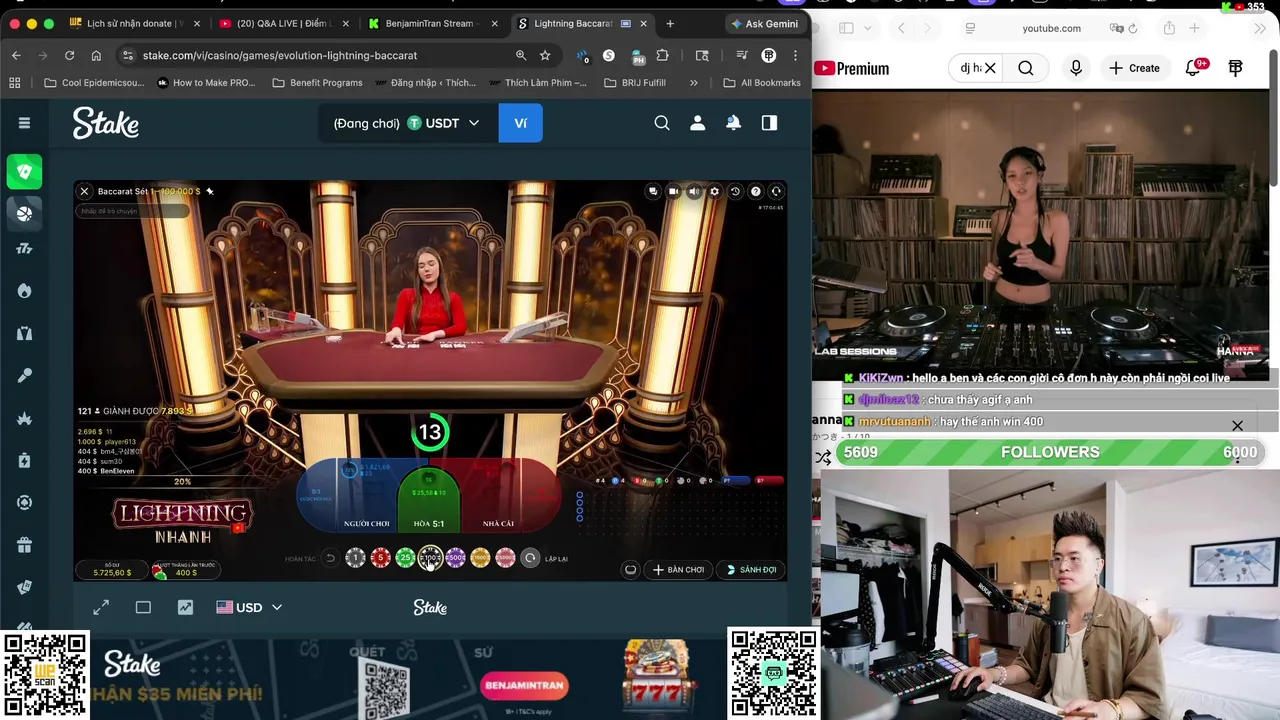Open the gift box icon in sidebar
1280x720 pixels.
tap(24, 545)
